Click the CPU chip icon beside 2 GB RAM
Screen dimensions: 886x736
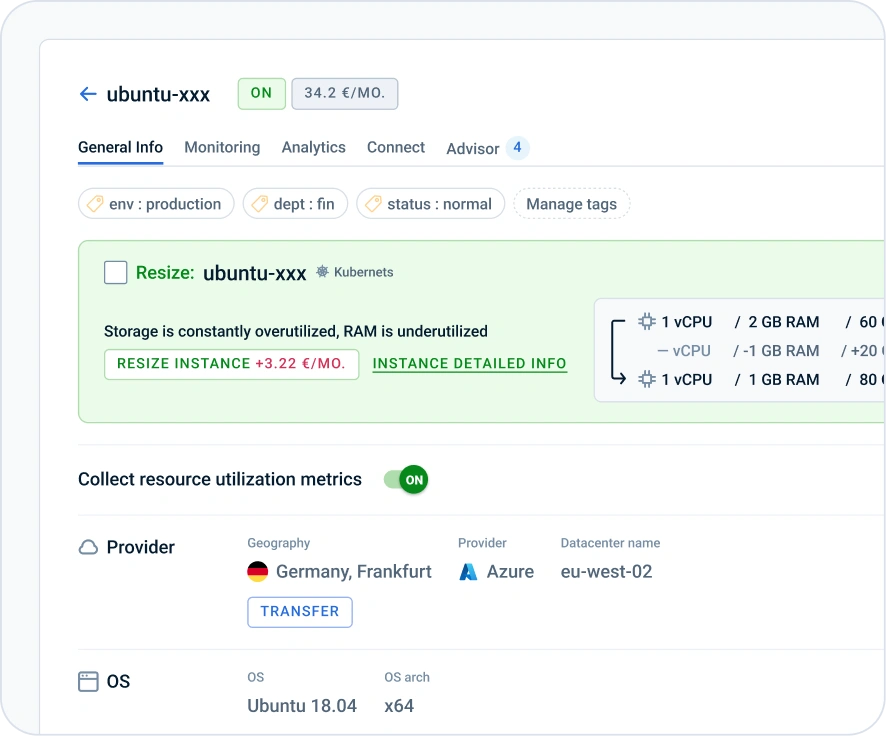tap(647, 321)
